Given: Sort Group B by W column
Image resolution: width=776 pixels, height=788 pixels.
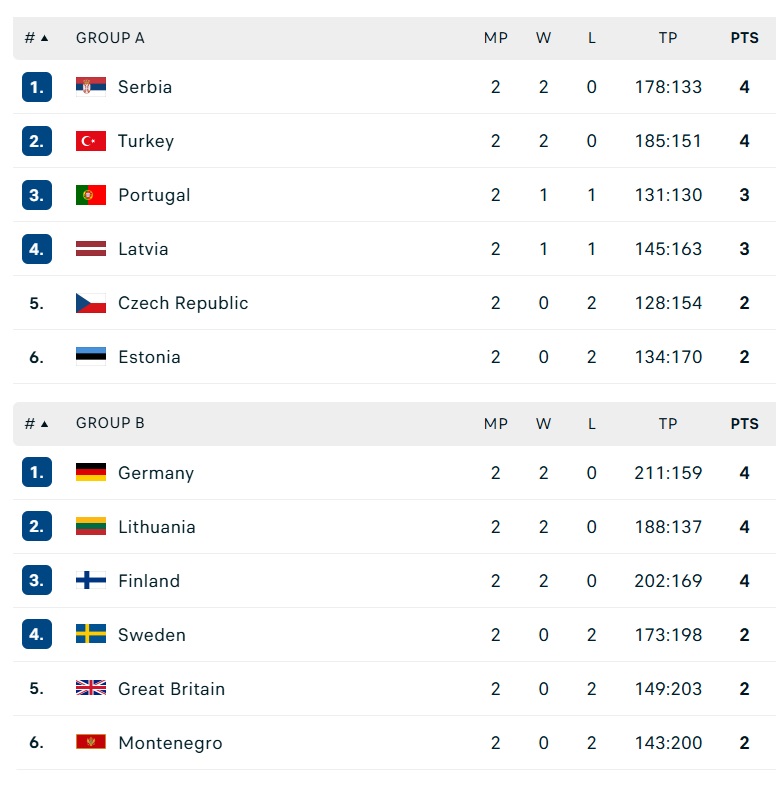Looking at the screenshot, I should point(543,424).
